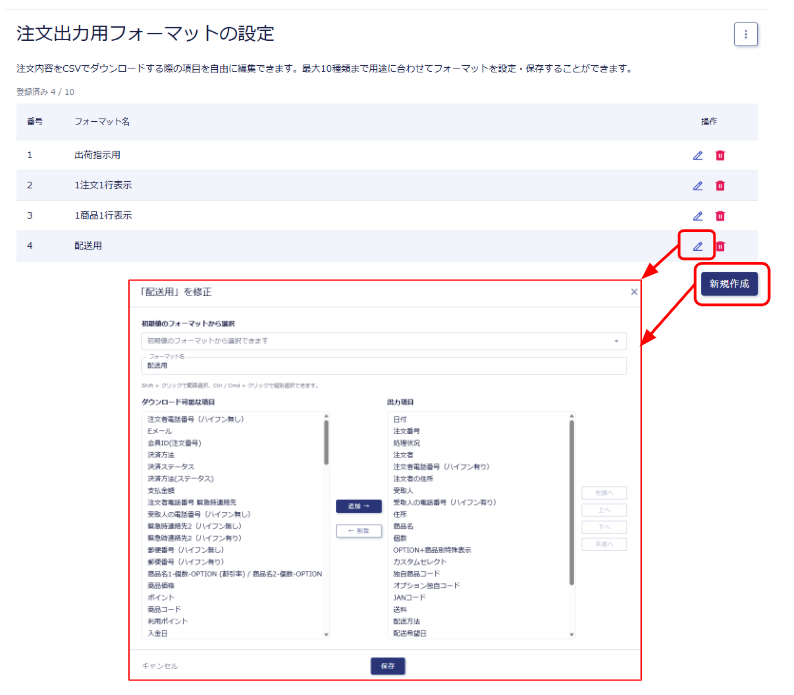Screen dimensions: 794x695
Task: Select 商品価格 in available items
Action: pyautogui.click(x=161, y=586)
